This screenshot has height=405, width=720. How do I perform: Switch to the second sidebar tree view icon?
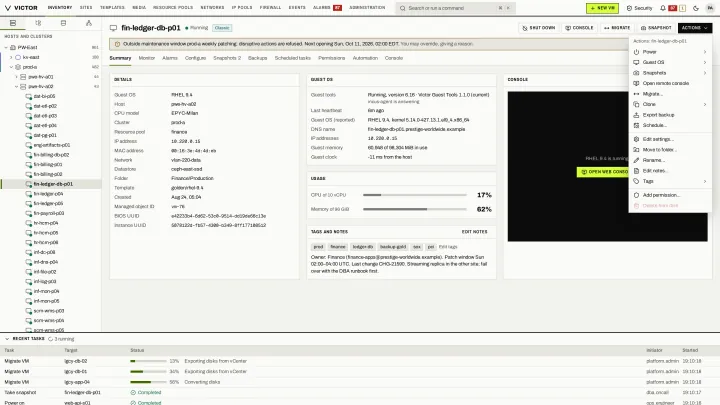(x=38, y=23)
